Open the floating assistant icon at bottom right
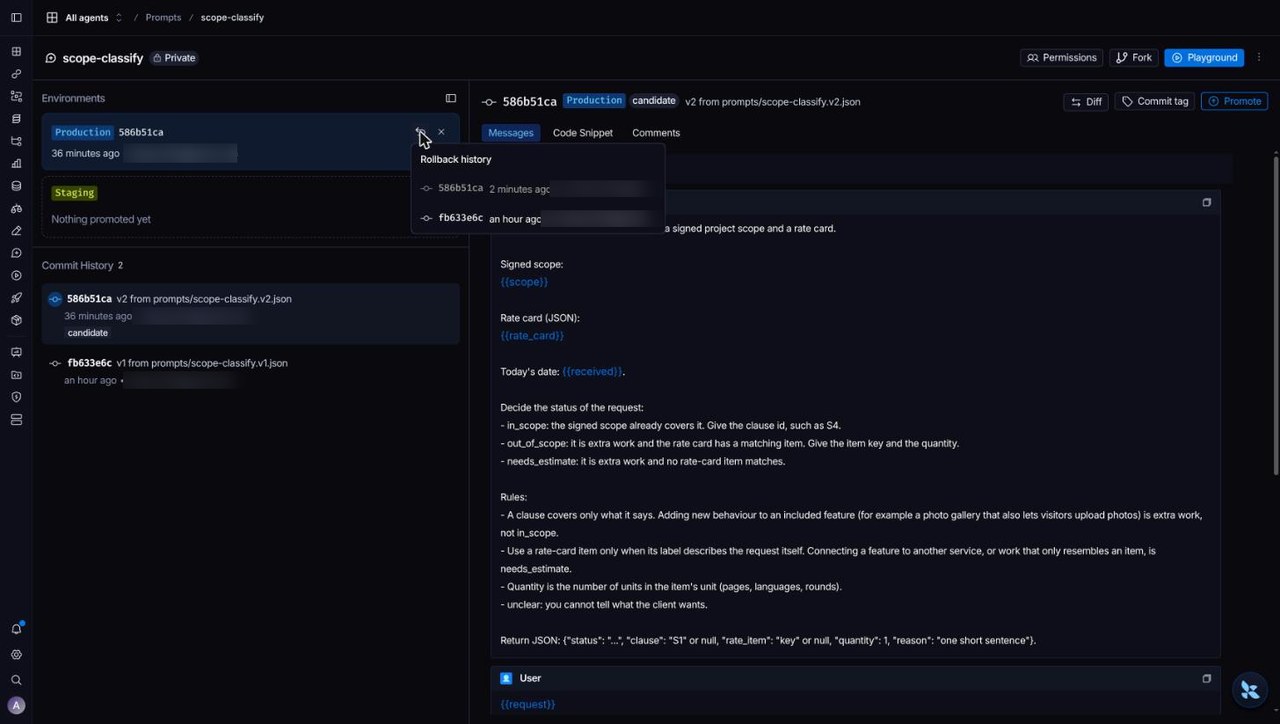Viewport: 1280px width, 724px height. tap(1249, 689)
